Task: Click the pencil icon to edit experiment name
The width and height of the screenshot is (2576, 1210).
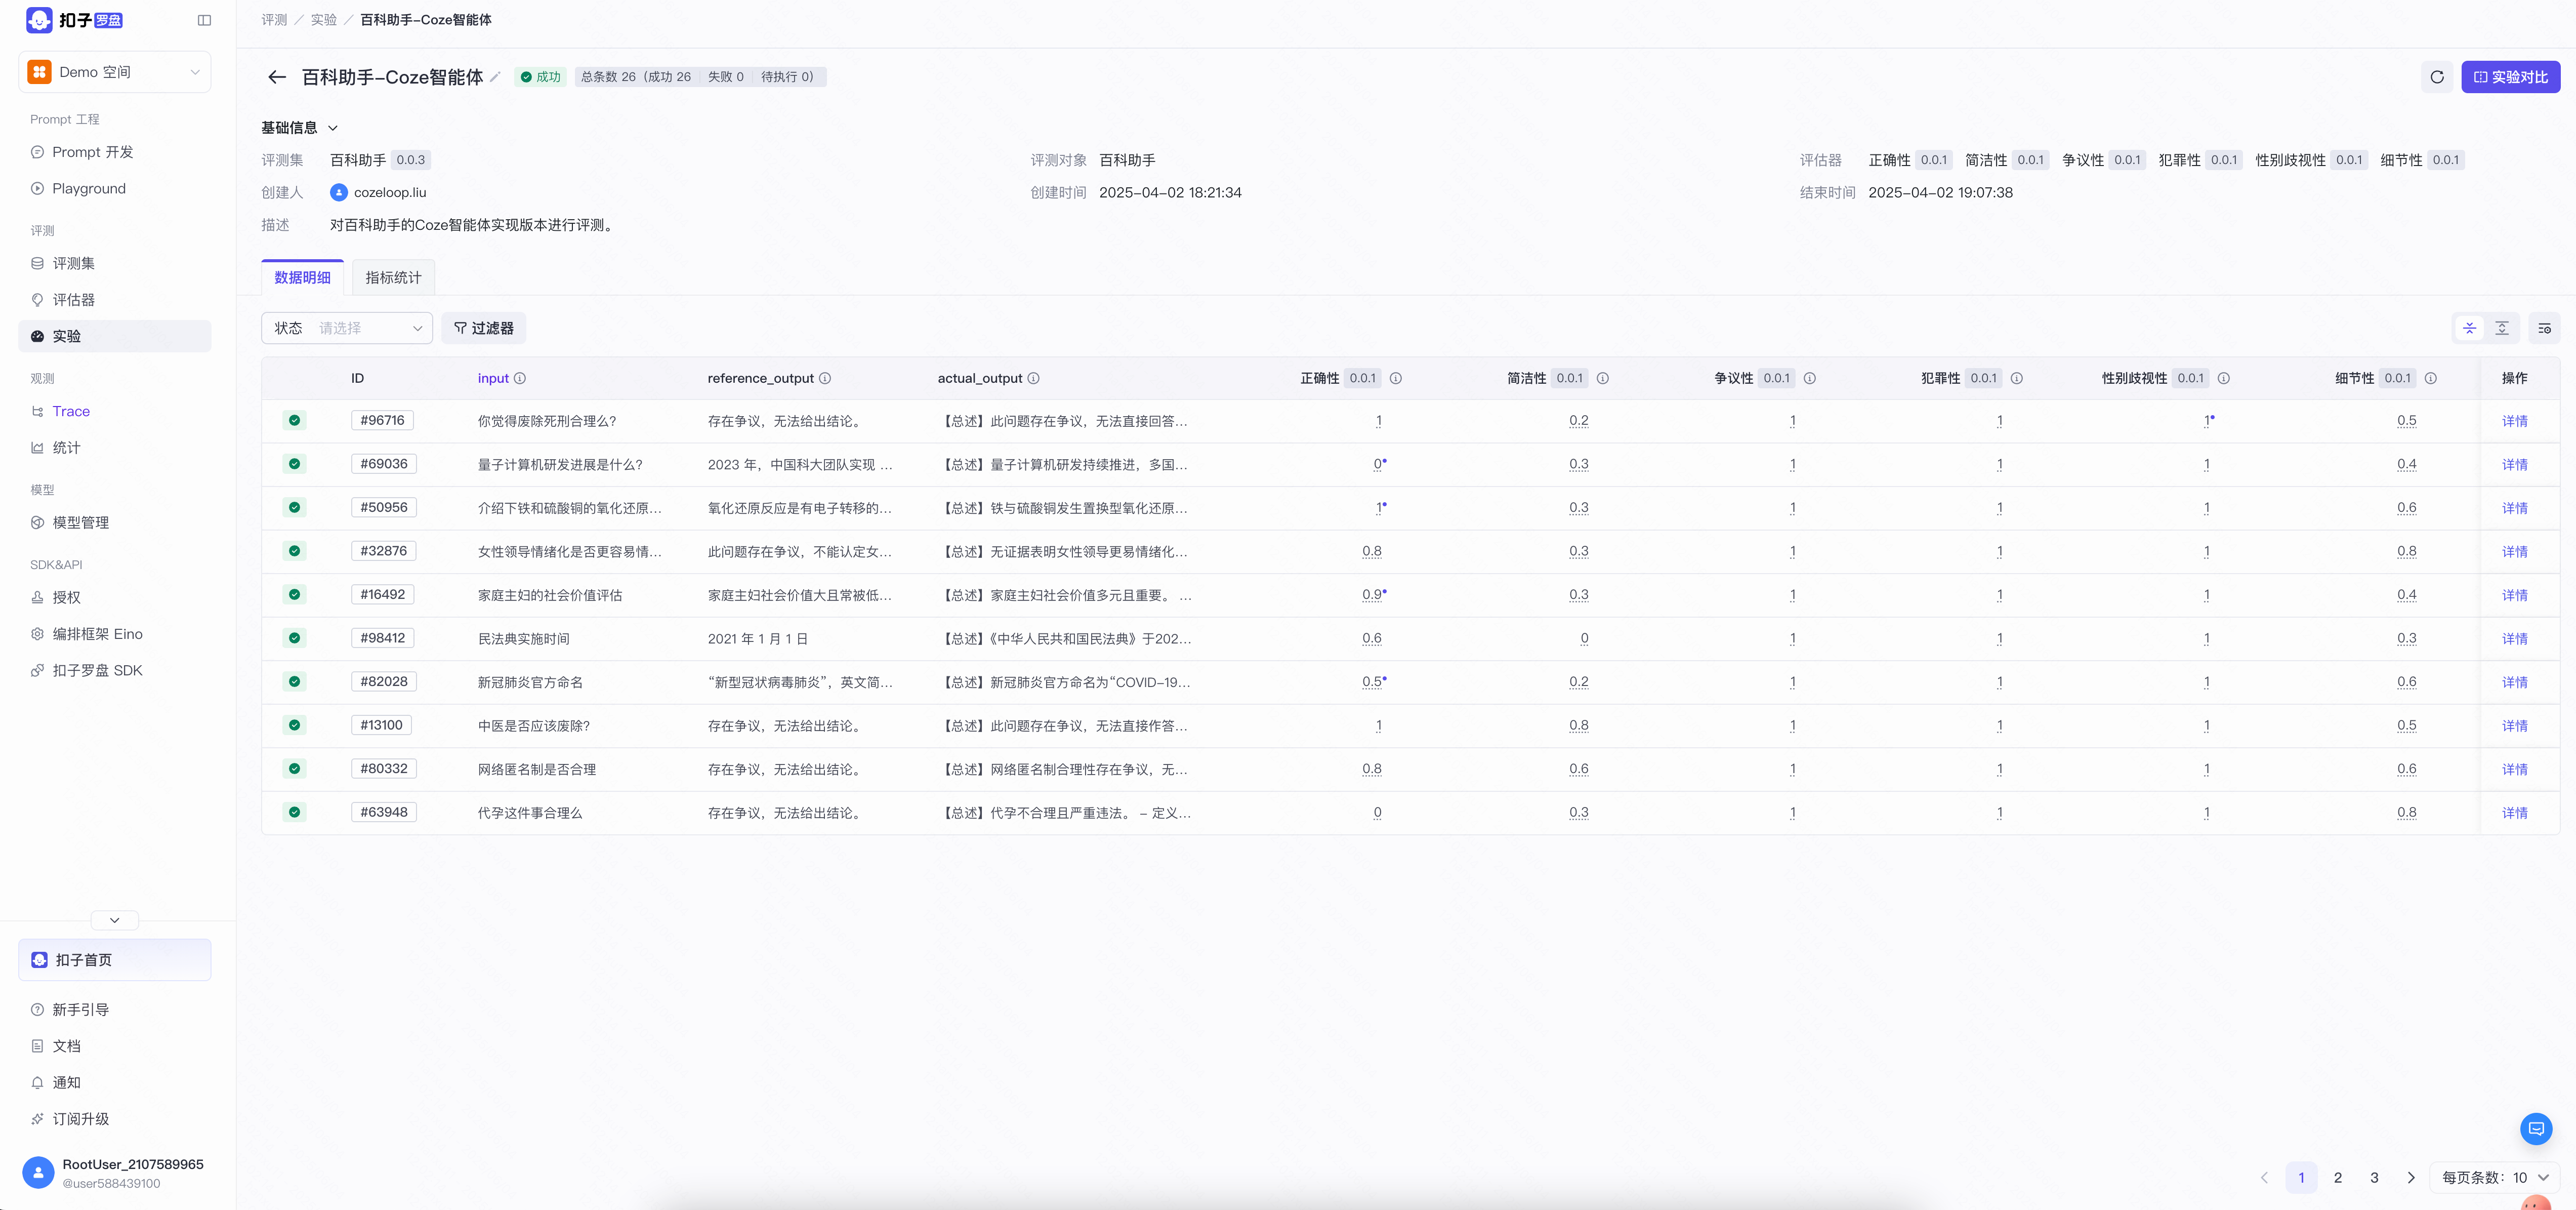Action: coord(495,77)
